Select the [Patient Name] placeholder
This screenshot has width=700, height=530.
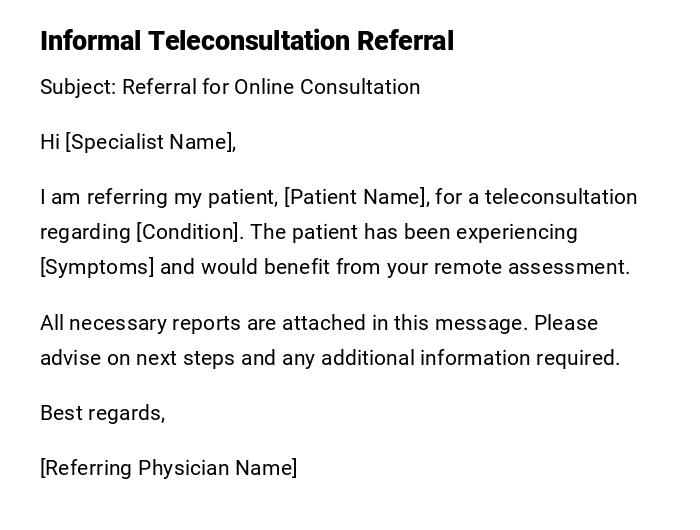356,197
